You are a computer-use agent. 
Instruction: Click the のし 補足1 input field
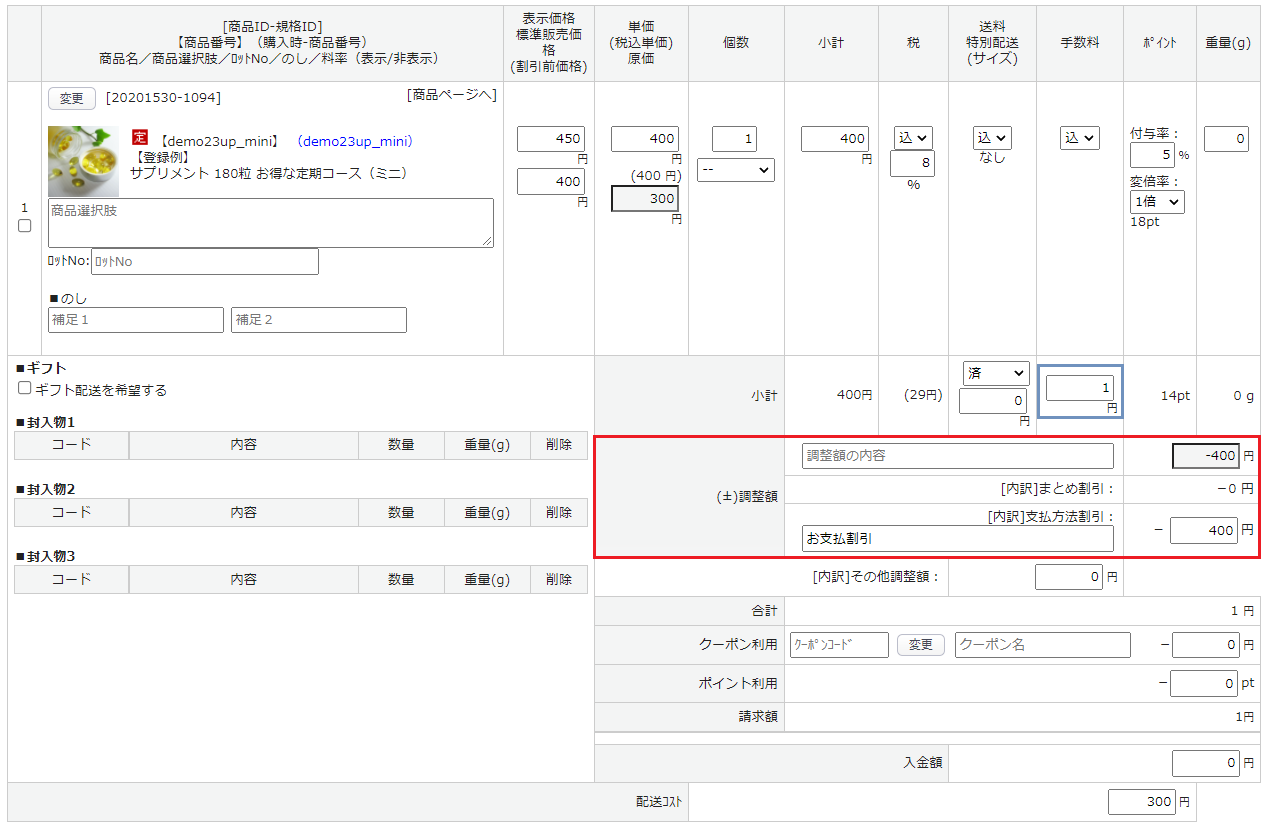coord(136,320)
